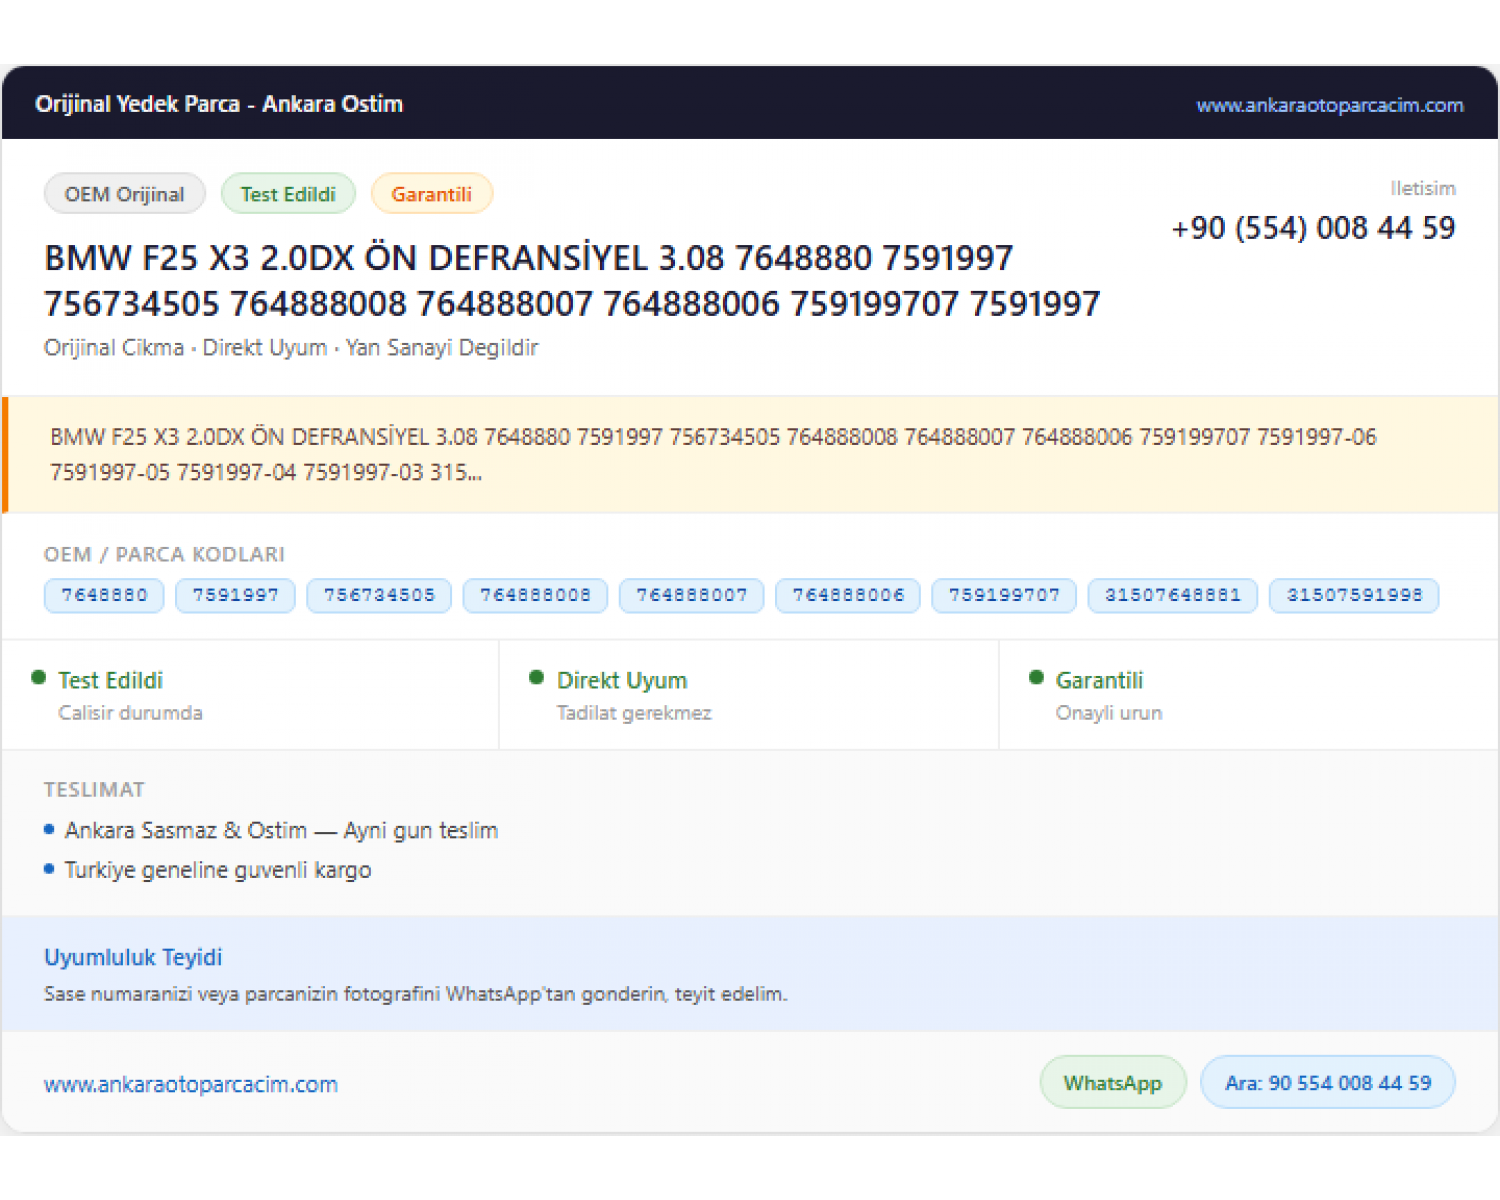This screenshot has width=1500, height=1200.
Task: Choose part code chip 764888008
Action: 535,595
